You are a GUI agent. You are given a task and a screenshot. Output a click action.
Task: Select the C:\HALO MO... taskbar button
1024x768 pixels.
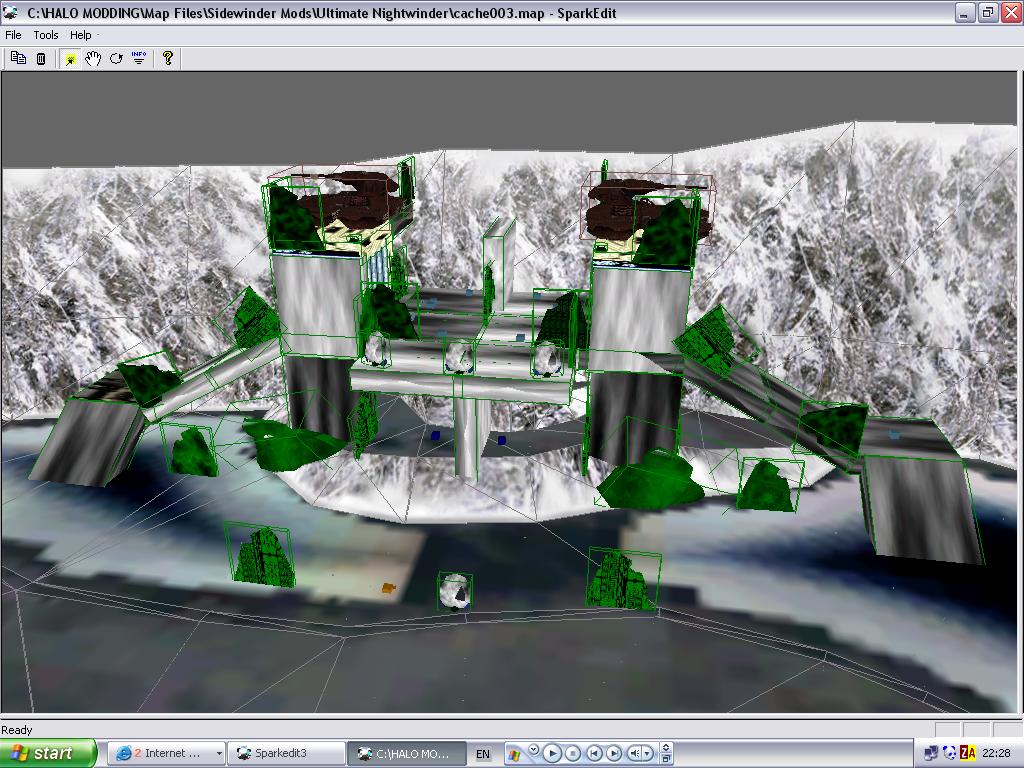pos(406,753)
